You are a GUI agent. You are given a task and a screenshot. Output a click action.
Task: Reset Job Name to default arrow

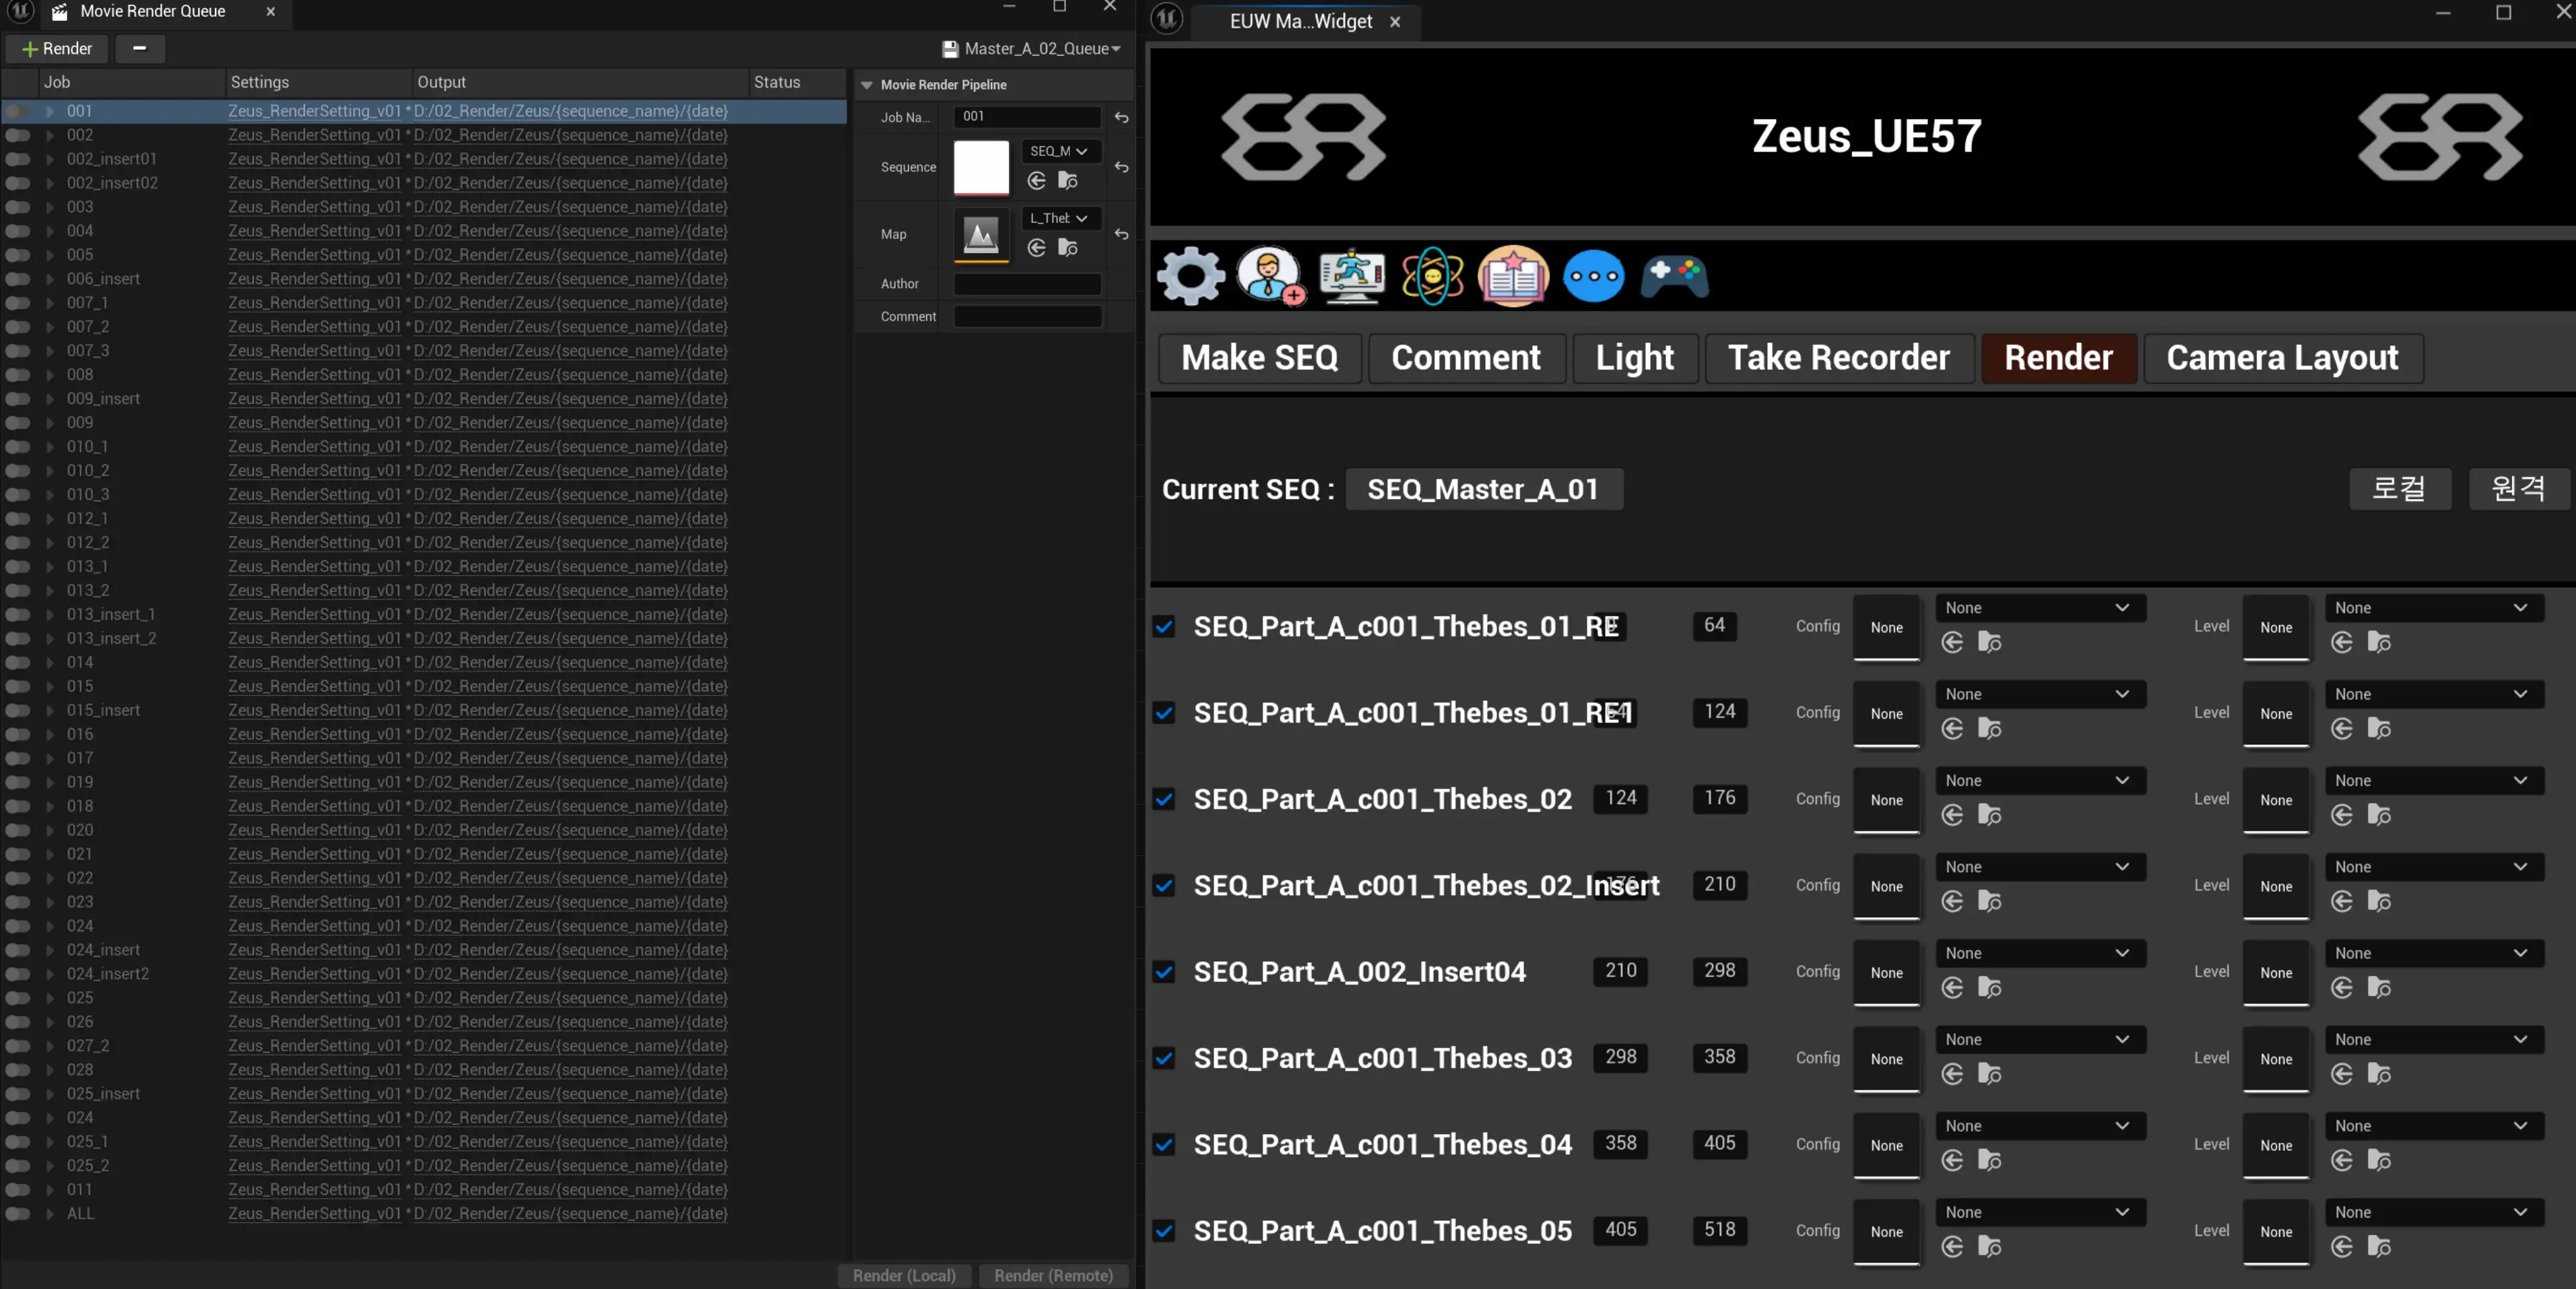(x=1122, y=117)
